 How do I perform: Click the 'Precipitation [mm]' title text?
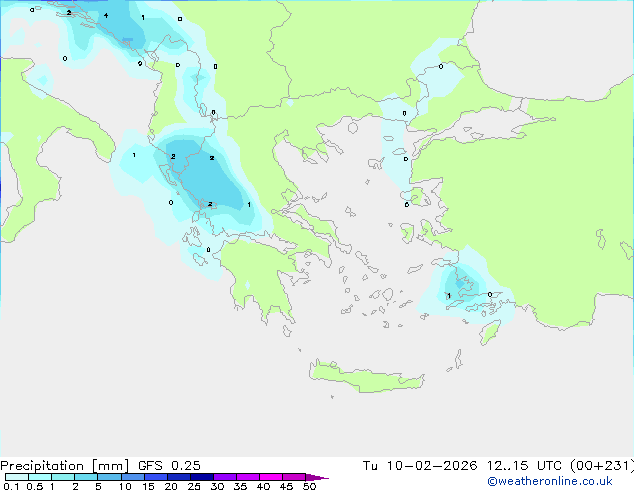(64, 466)
